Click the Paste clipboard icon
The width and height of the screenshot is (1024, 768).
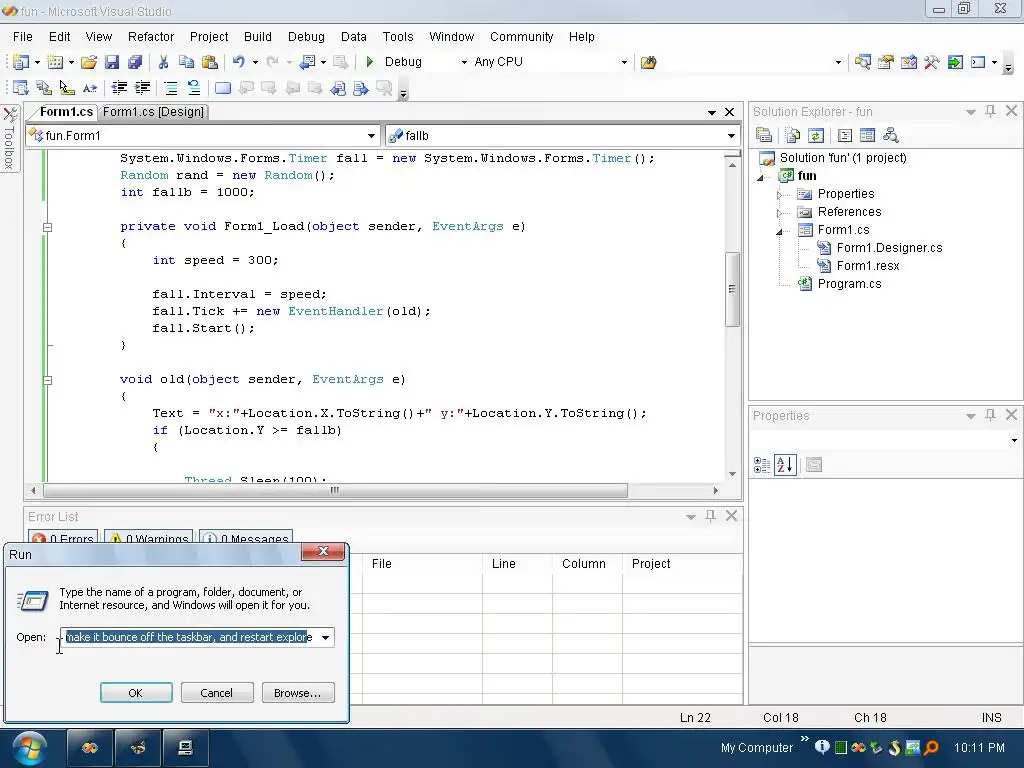click(x=210, y=62)
